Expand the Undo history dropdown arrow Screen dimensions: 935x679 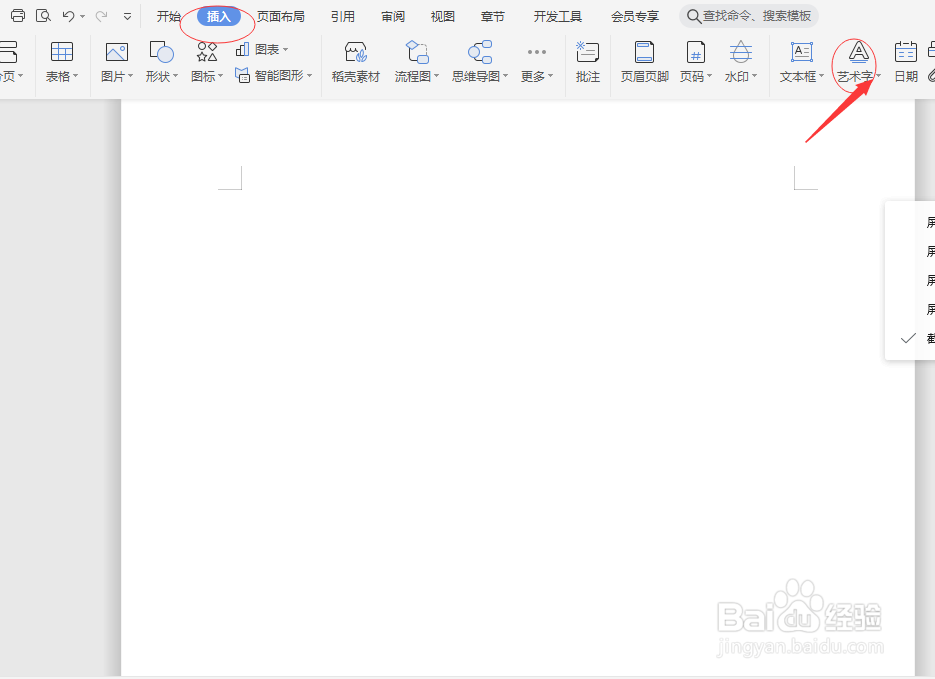pyautogui.click(x=82, y=17)
